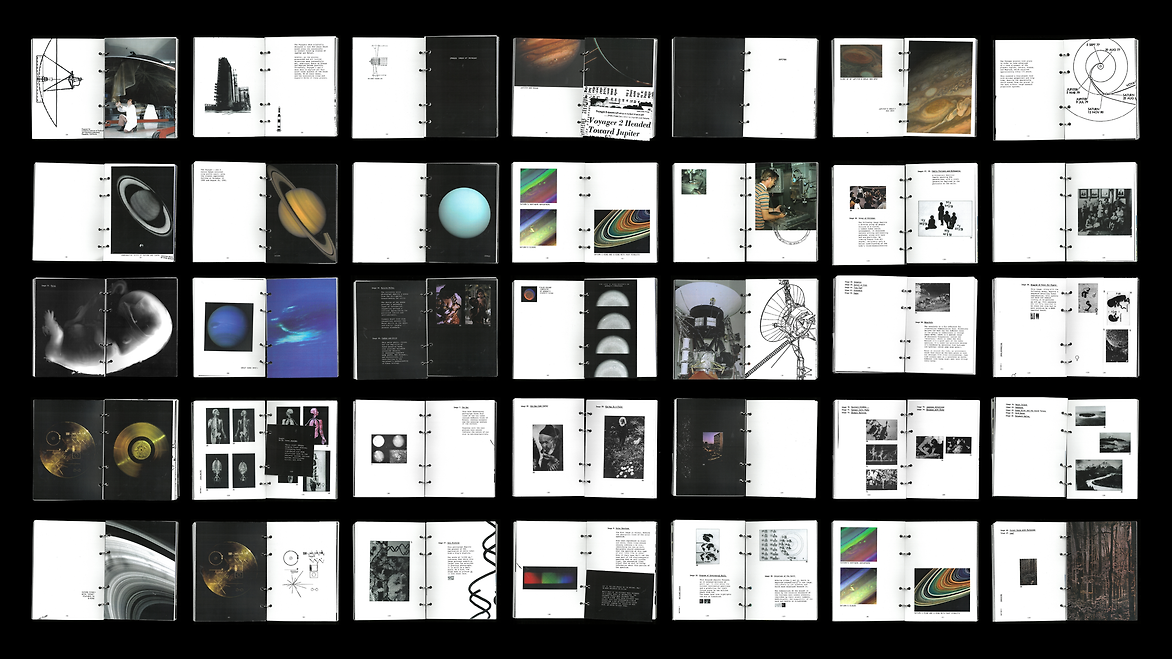This screenshot has height=659, width=1172.
Task: Select the anatomical human figures spread
Action: tap(265, 449)
